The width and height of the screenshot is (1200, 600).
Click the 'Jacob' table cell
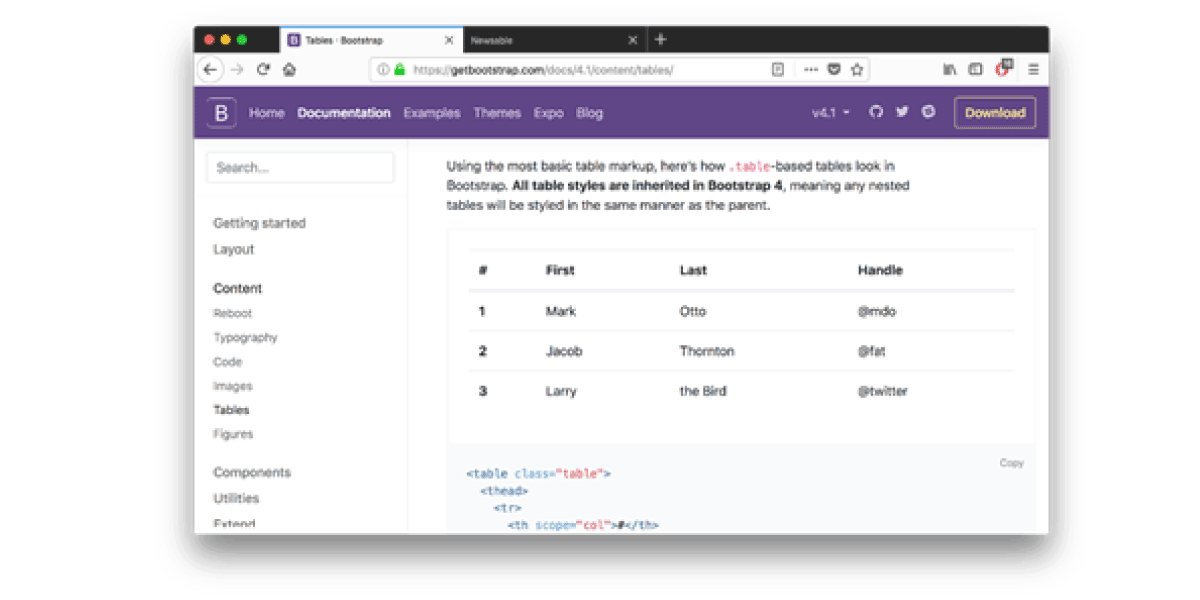point(564,351)
